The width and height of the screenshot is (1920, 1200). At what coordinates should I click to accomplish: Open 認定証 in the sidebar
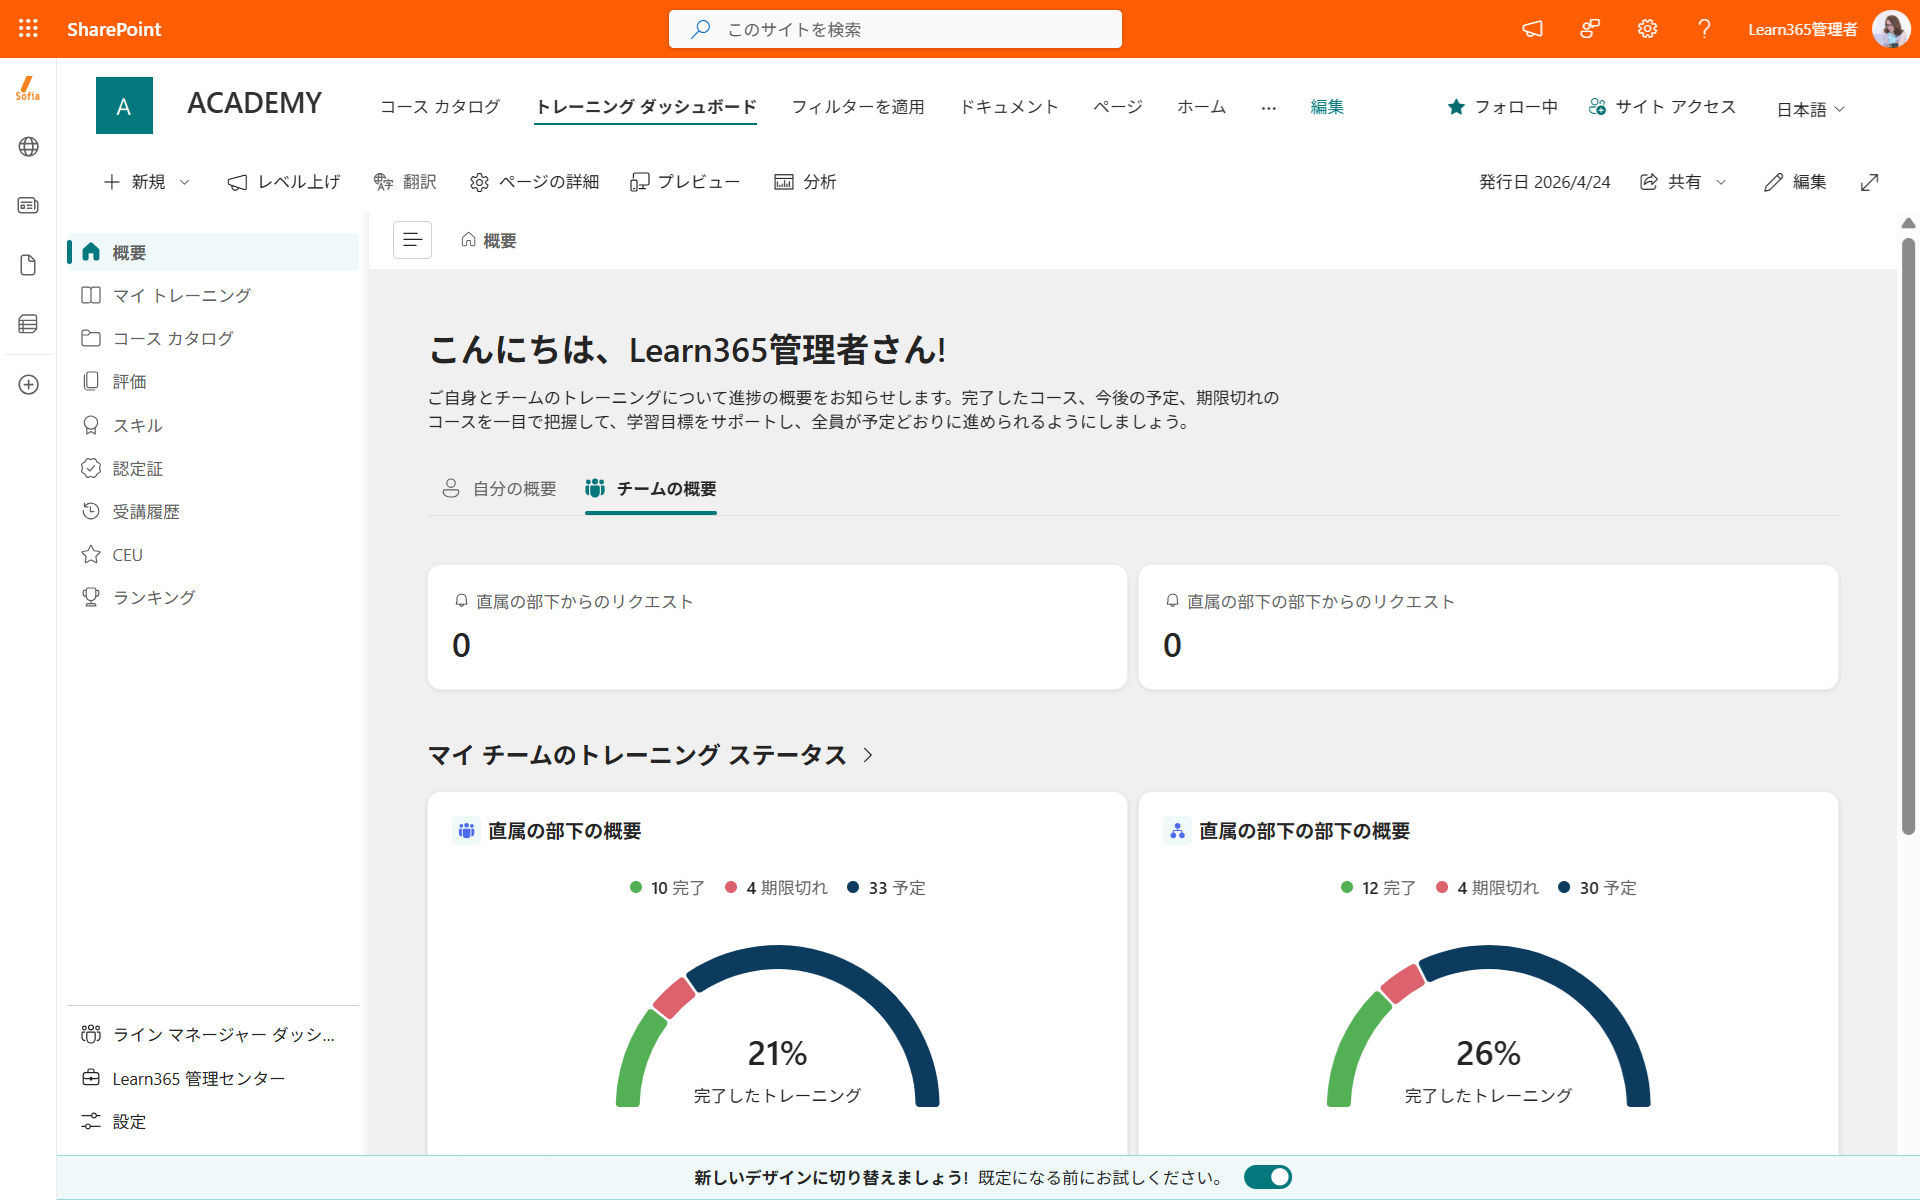(x=213, y=468)
